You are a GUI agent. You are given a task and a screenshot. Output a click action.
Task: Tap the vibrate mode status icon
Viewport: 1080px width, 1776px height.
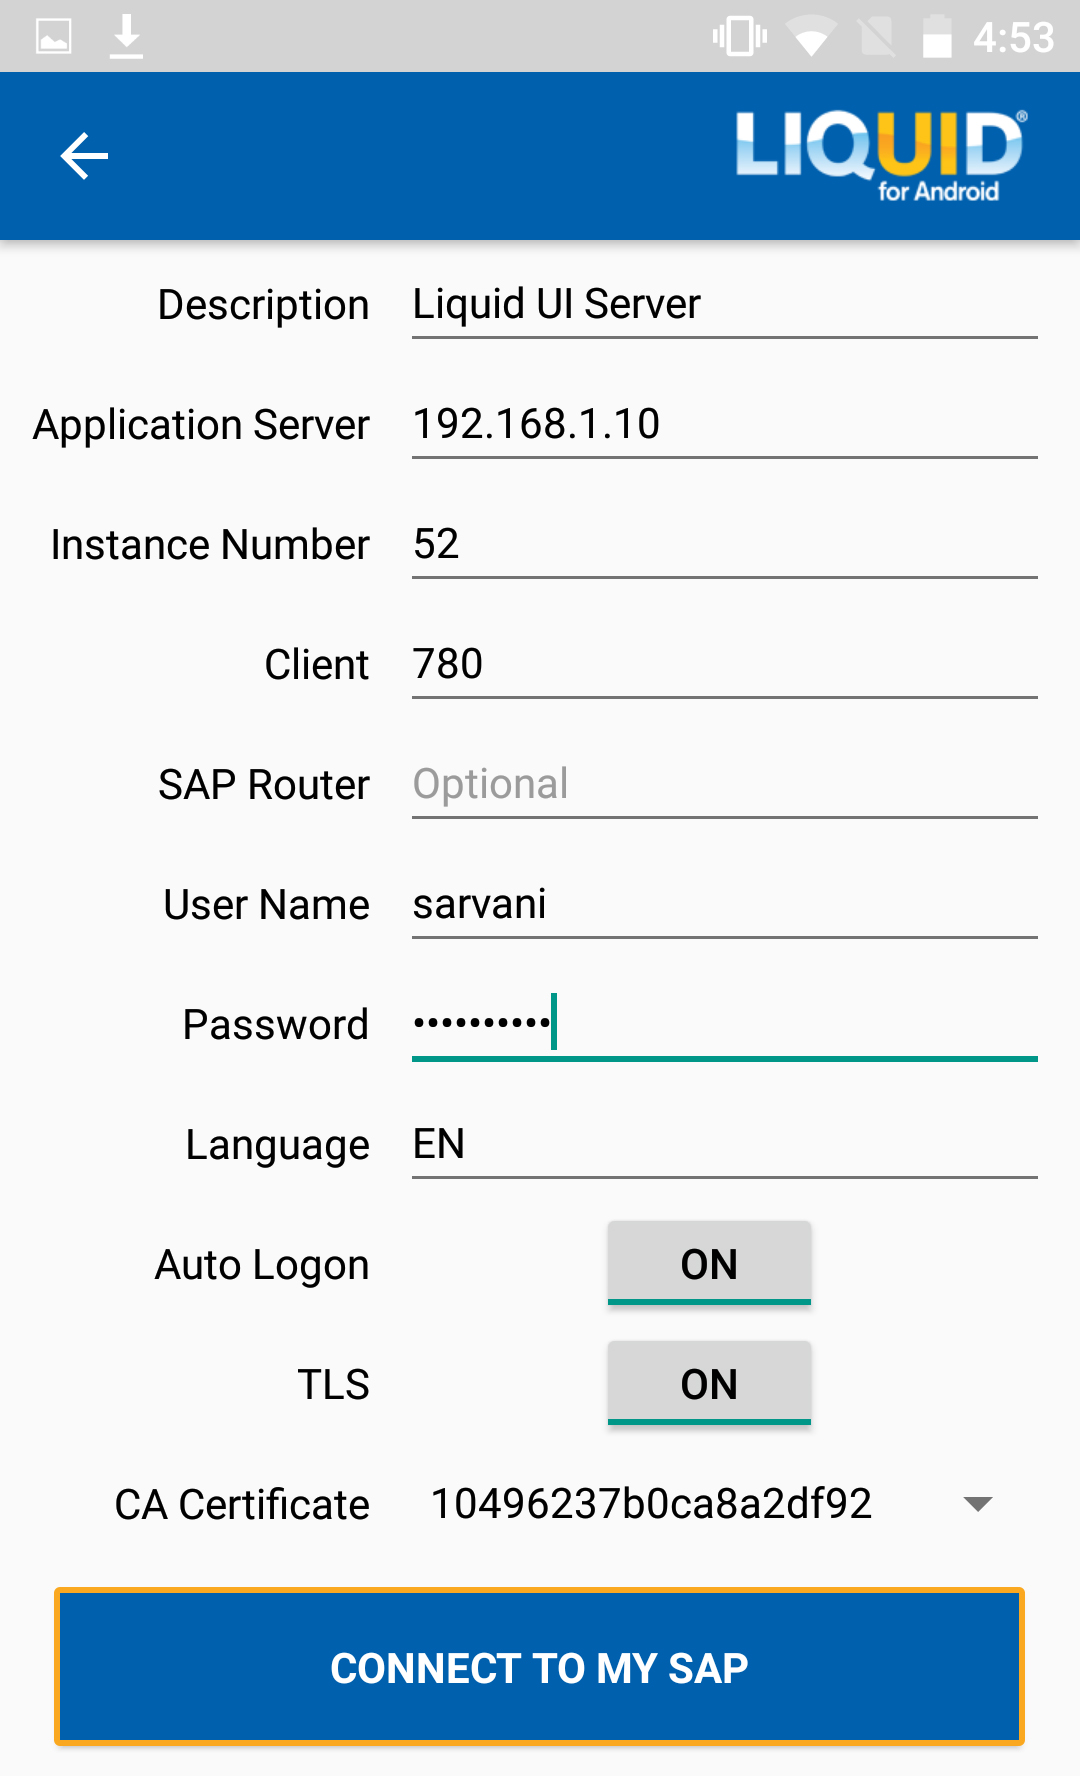(x=739, y=37)
